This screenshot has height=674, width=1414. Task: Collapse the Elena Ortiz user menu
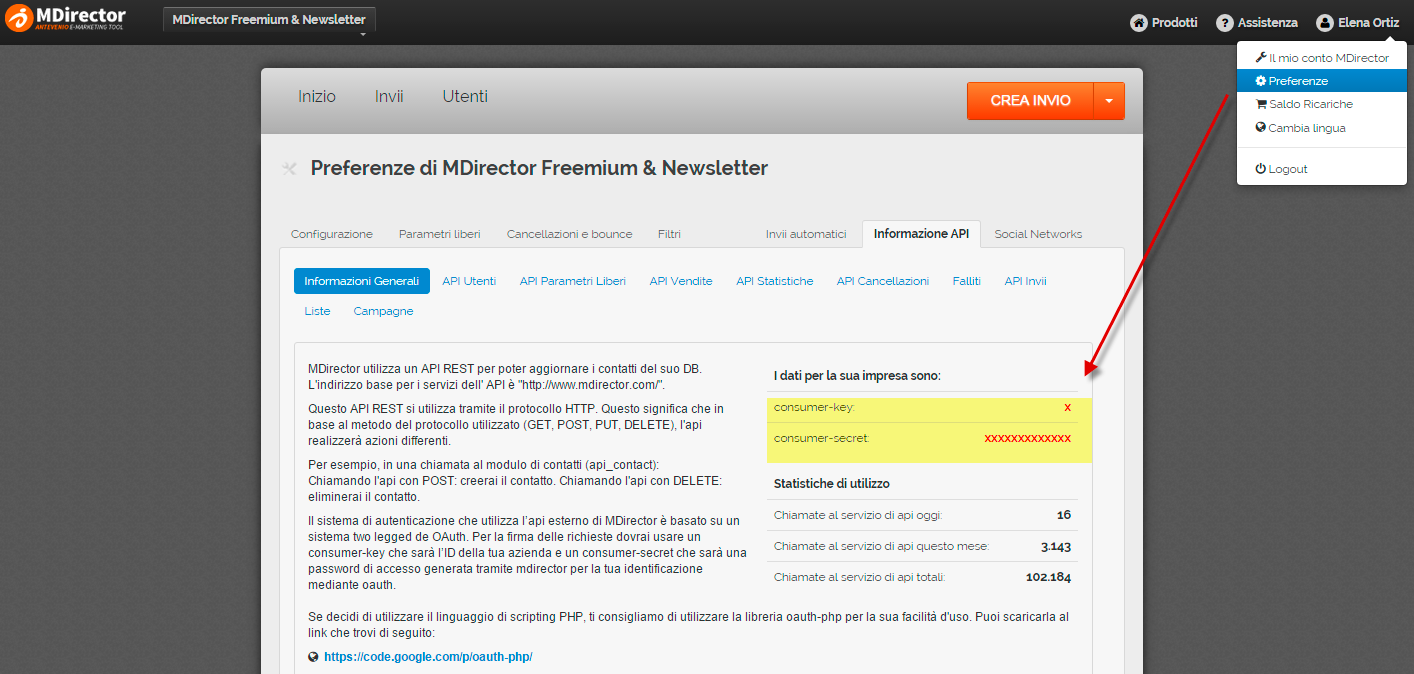click(x=1357, y=22)
